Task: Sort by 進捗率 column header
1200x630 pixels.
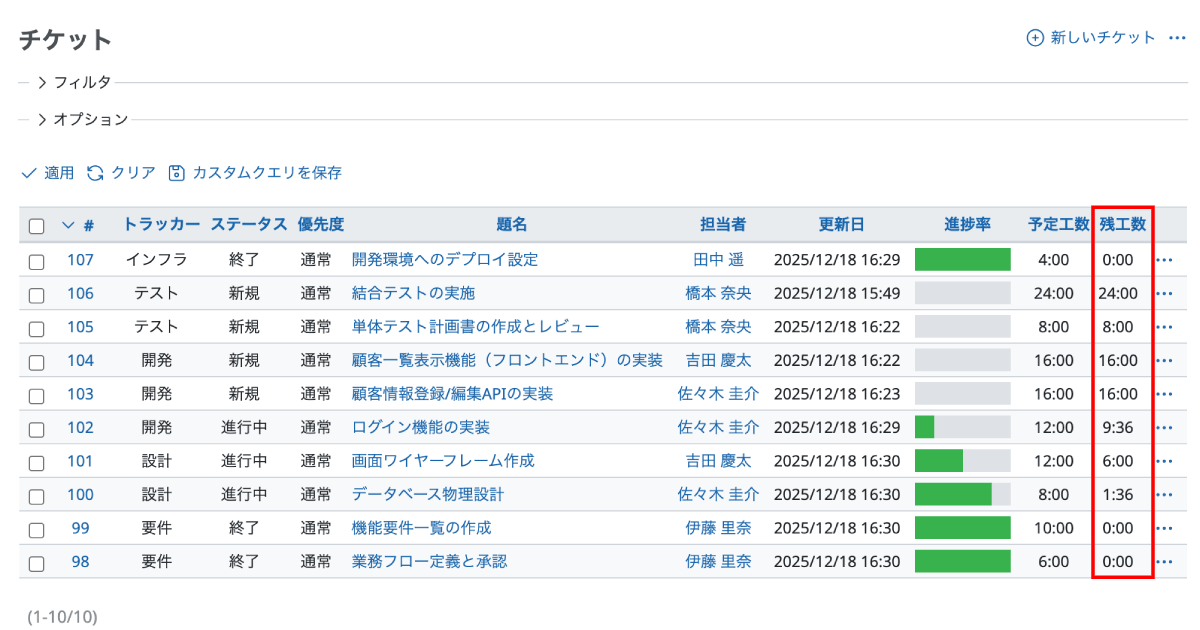Action: click(967, 224)
